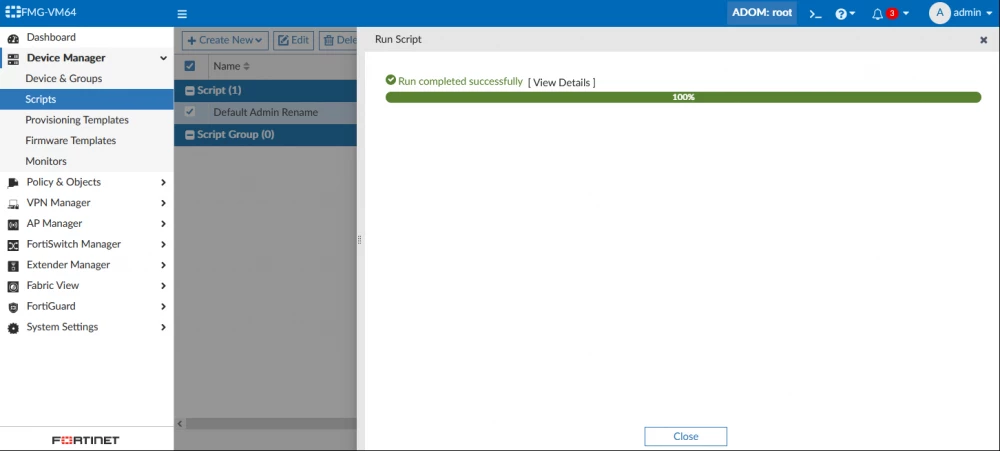Screen dimensions: 1000x451
Task: Click the Default Admin Rename script row
Action: pos(265,112)
